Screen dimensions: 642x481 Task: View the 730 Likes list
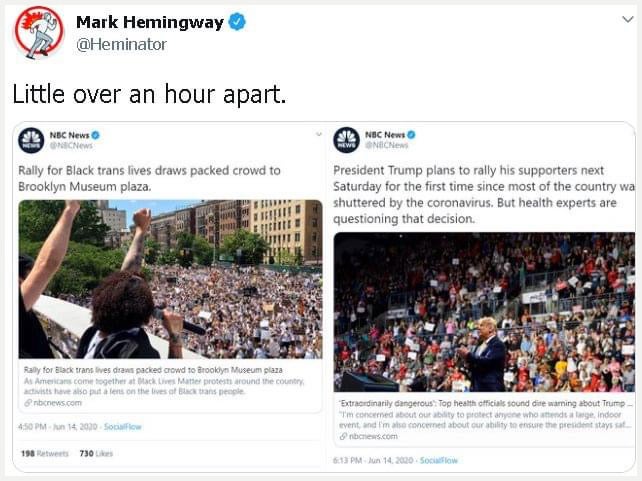point(96,454)
